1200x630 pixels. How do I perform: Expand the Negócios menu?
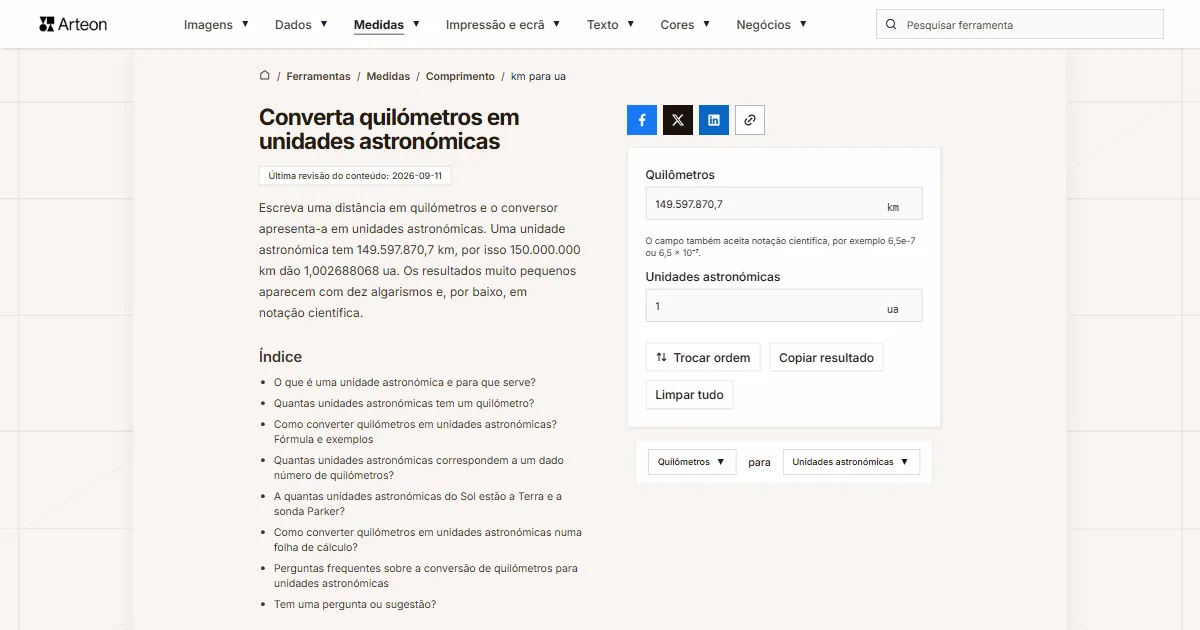(771, 25)
